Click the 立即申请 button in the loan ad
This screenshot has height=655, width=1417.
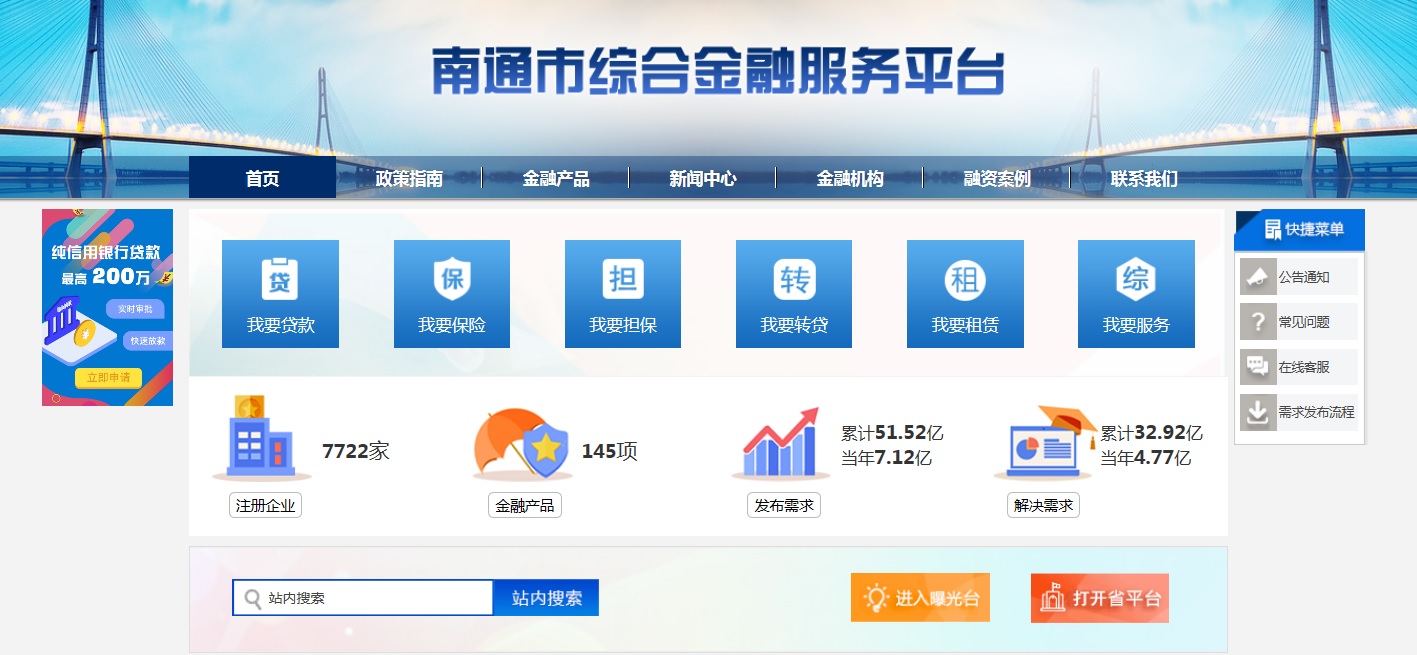(108, 378)
